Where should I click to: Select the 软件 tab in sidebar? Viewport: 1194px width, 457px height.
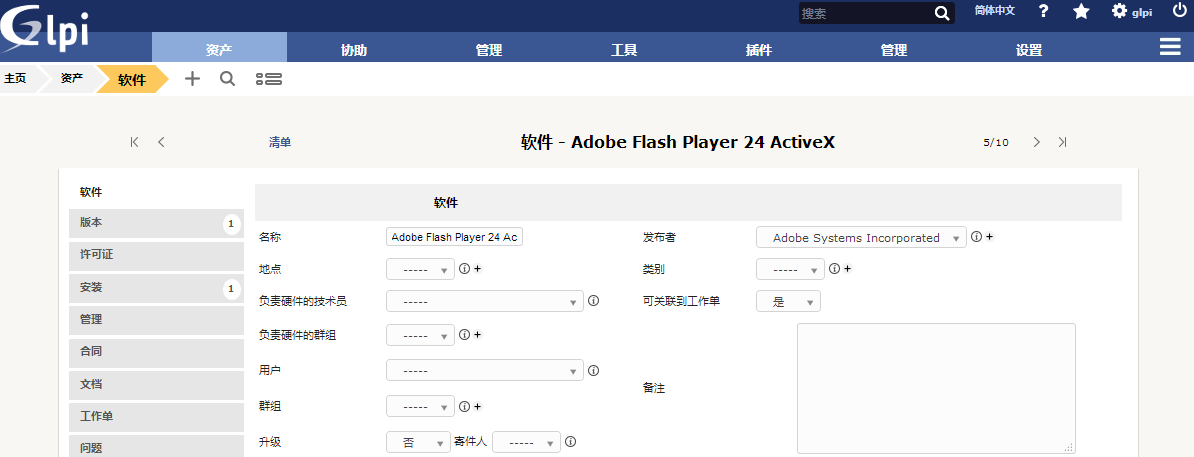tap(156, 192)
